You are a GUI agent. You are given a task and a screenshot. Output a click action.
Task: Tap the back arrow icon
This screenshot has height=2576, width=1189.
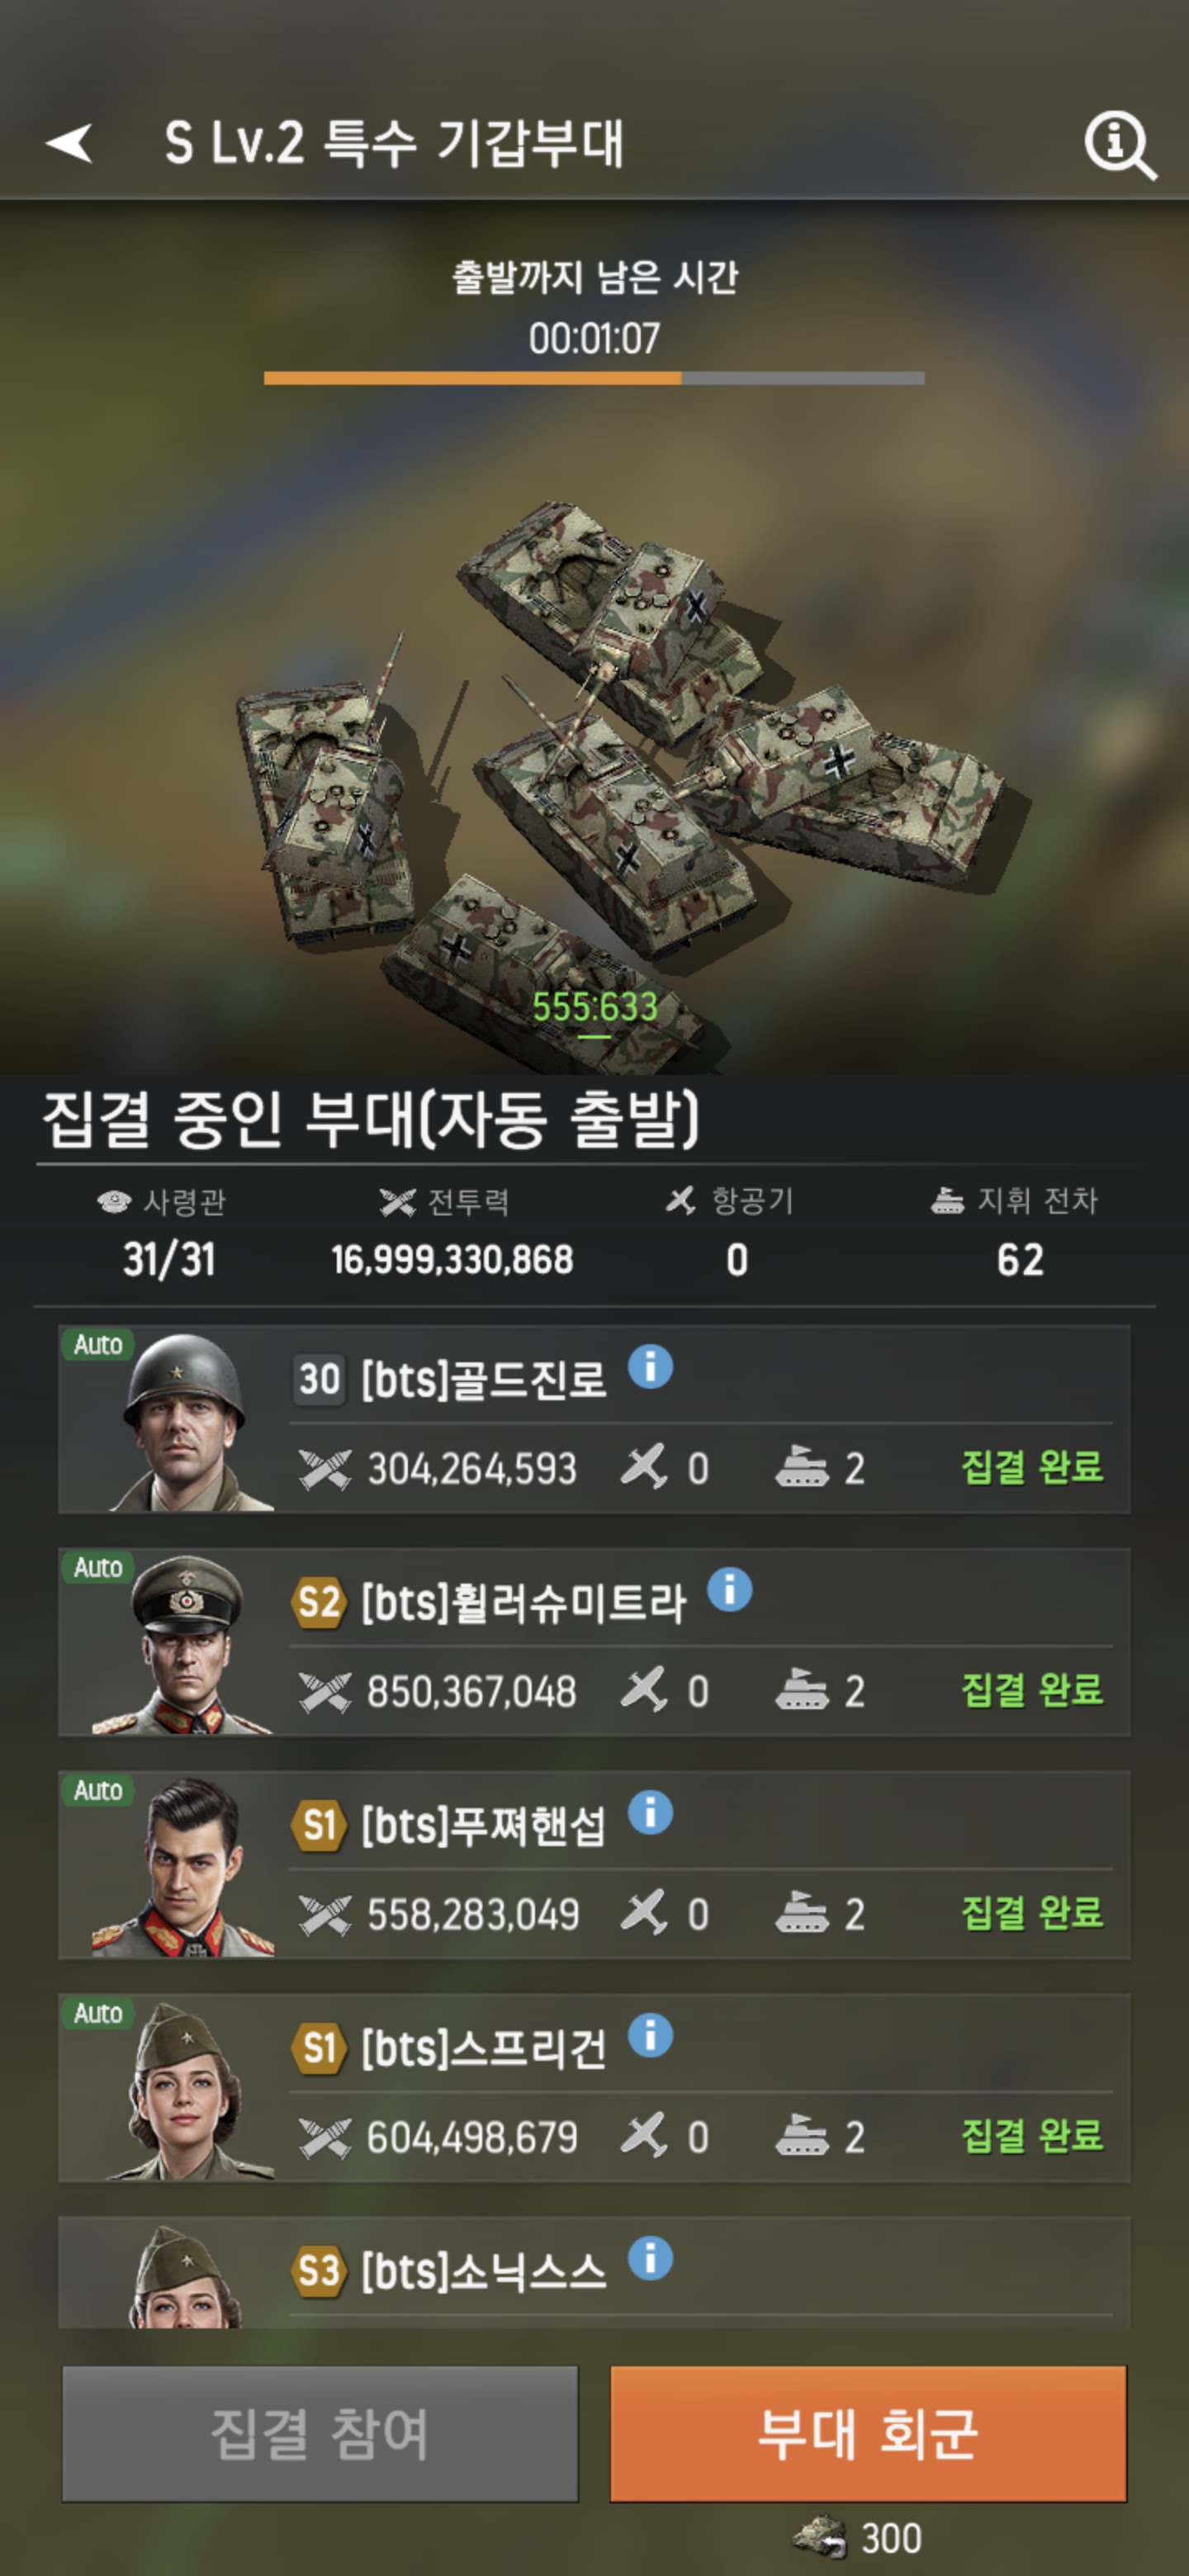(x=69, y=143)
